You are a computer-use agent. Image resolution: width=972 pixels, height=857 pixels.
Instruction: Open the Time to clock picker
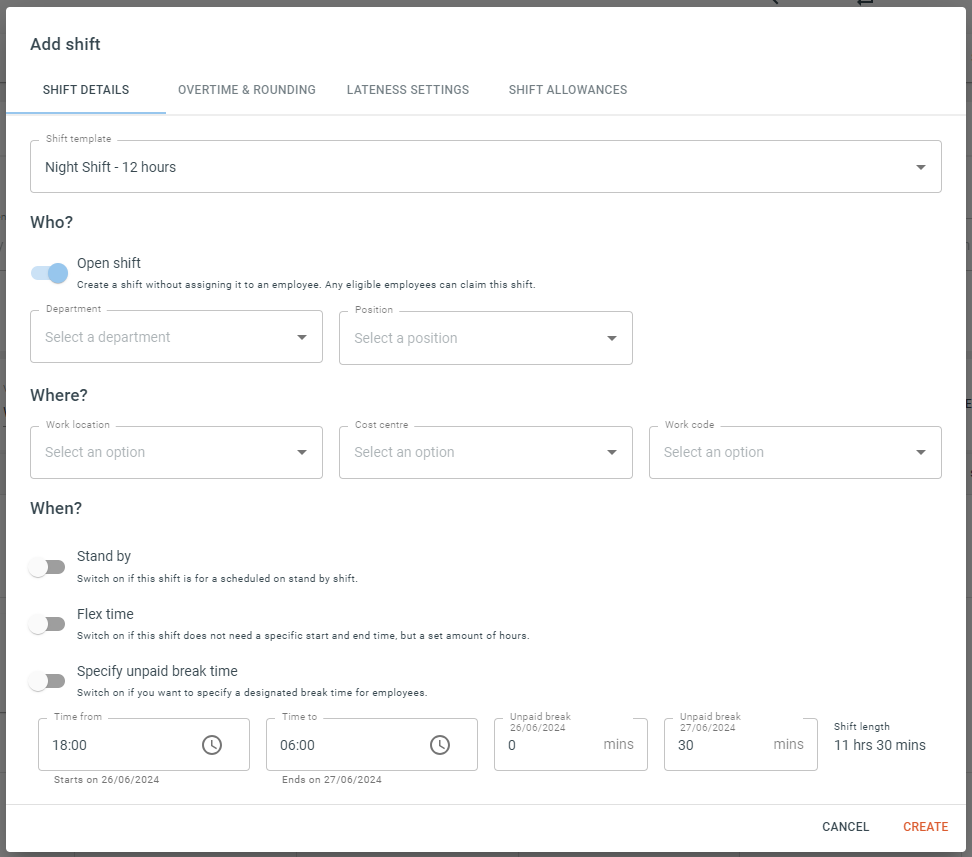tap(440, 745)
